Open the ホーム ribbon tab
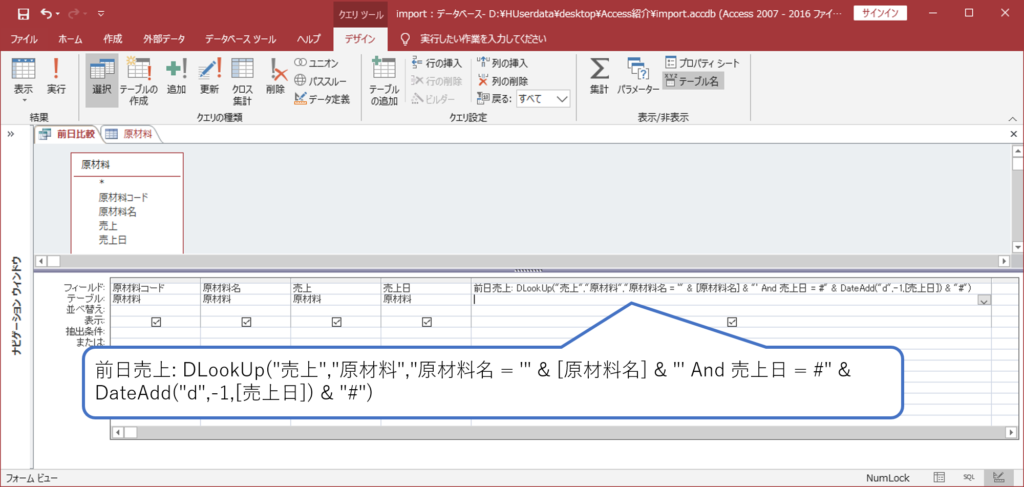The height and width of the screenshot is (487, 1024). [x=70, y=39]
